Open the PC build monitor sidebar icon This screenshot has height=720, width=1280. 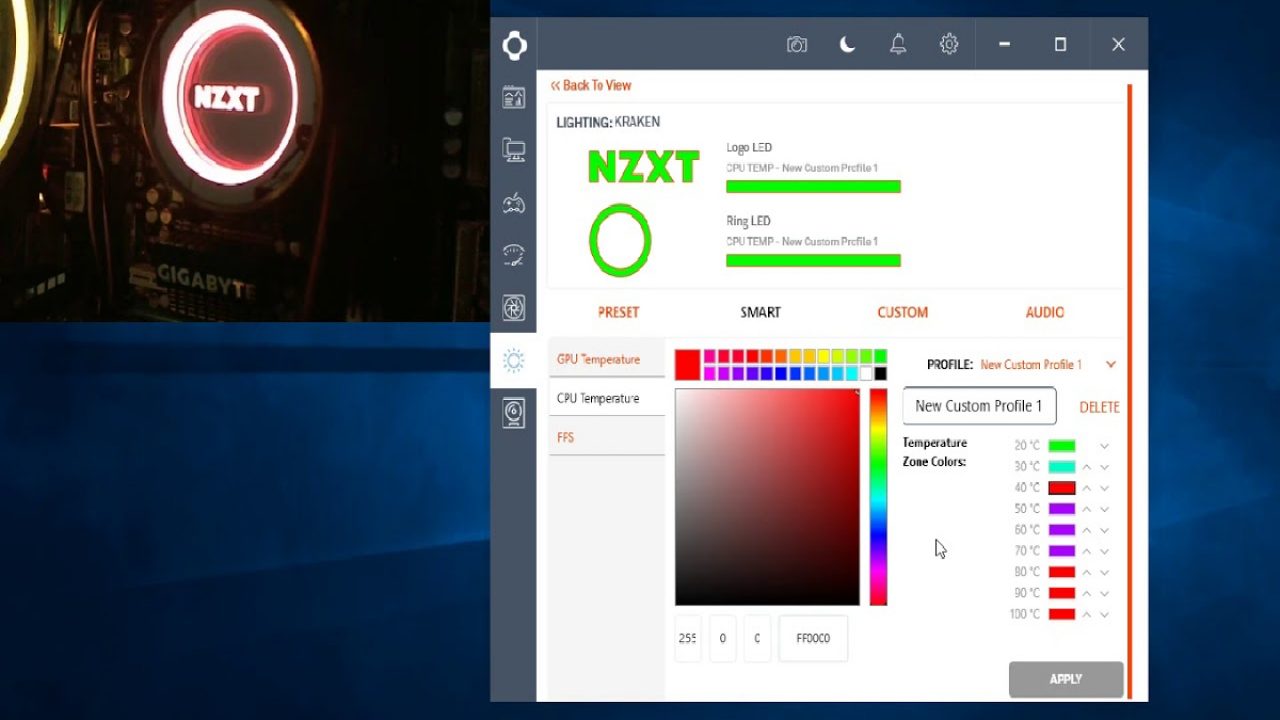(x=514, y=151)
